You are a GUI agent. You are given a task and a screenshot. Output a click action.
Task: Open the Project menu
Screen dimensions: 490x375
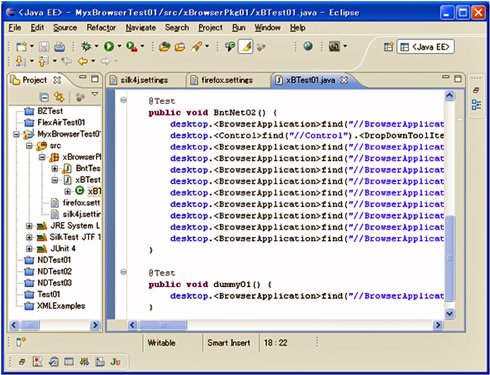point(210,28)
